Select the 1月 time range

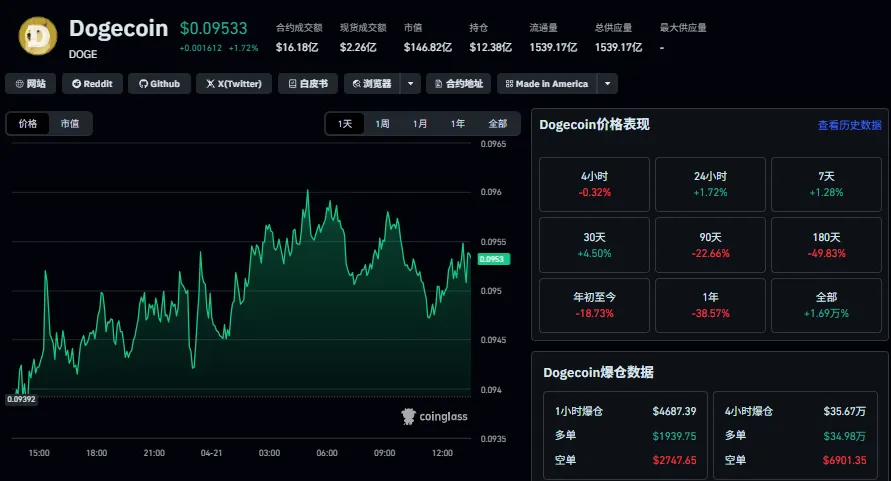(x=420, y=123)
